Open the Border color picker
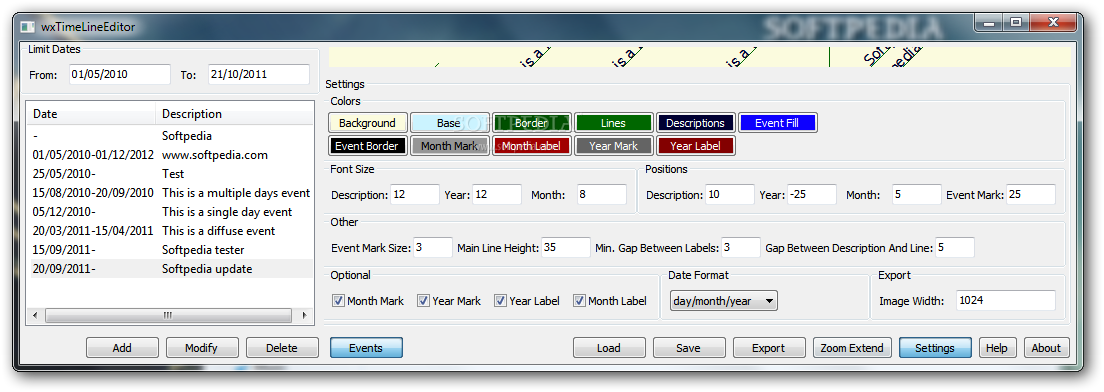The height and width of the screenshot is (392, 1104). point(531,123)
